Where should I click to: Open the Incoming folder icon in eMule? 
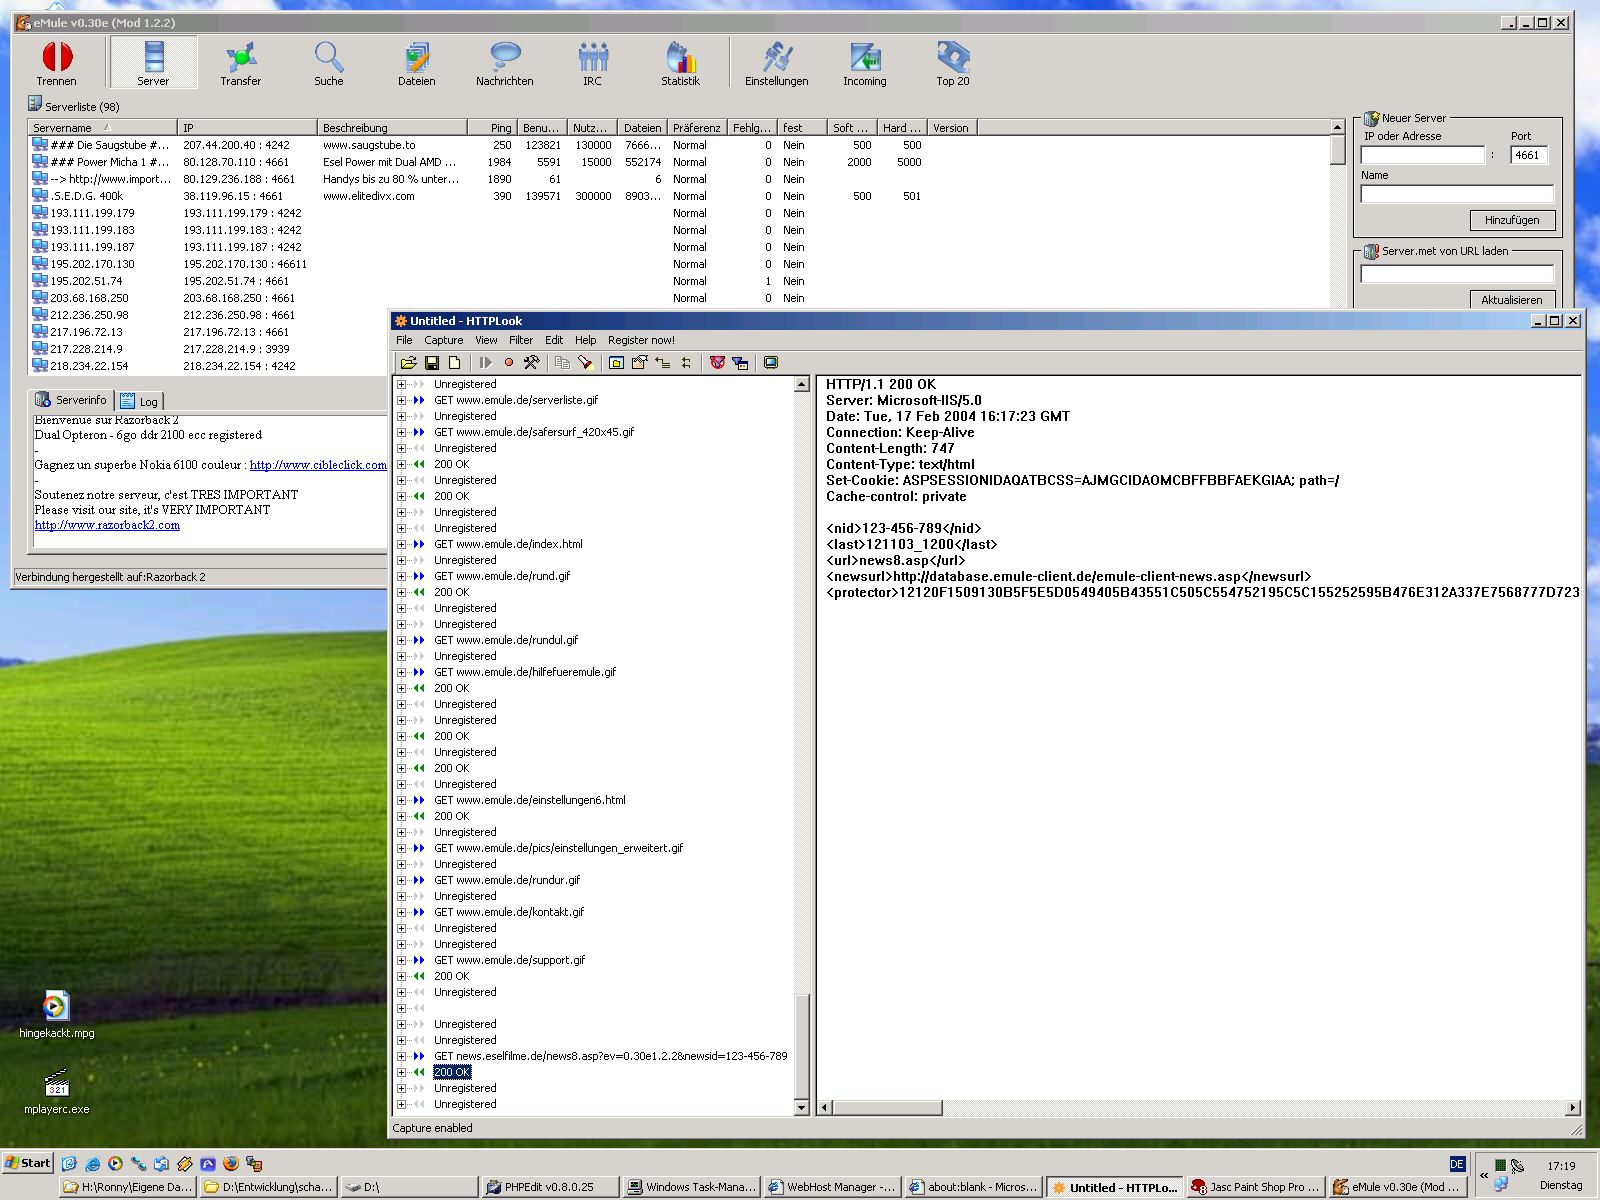[x=865, y=63]
